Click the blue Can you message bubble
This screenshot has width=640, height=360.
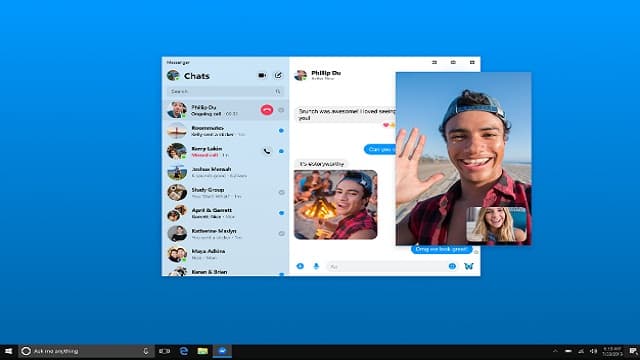point(380,149)
